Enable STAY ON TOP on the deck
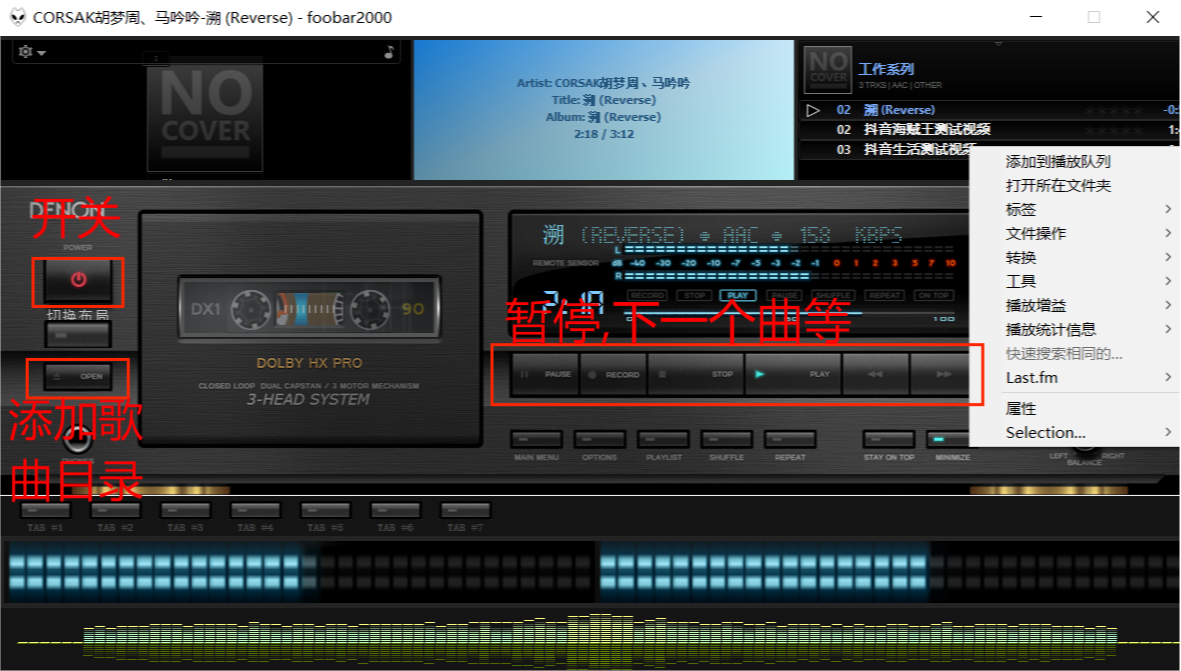 pyautogui.click(x=889, y=439)
